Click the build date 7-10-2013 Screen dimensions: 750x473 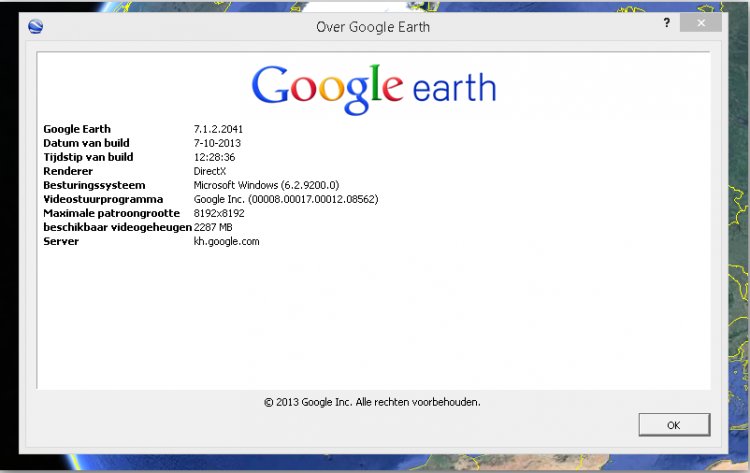217,143
